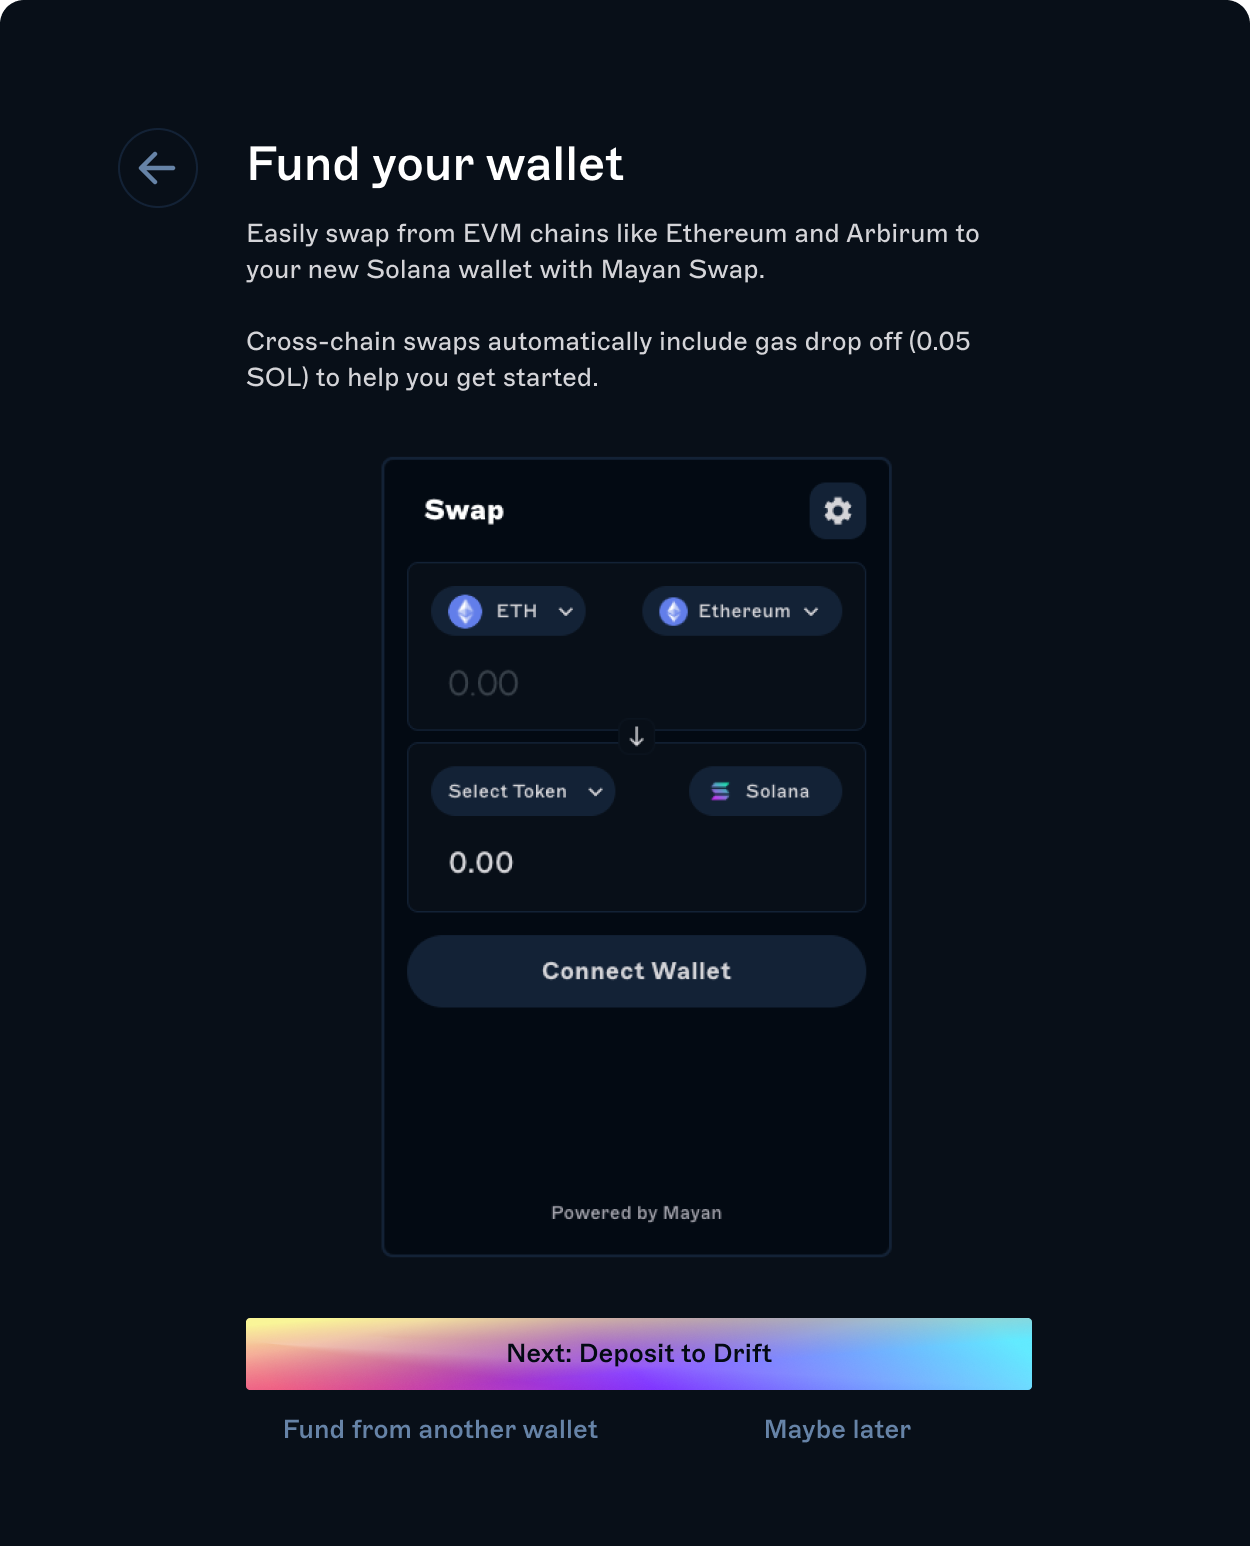Choose Fund from another wallet link

440,1429
